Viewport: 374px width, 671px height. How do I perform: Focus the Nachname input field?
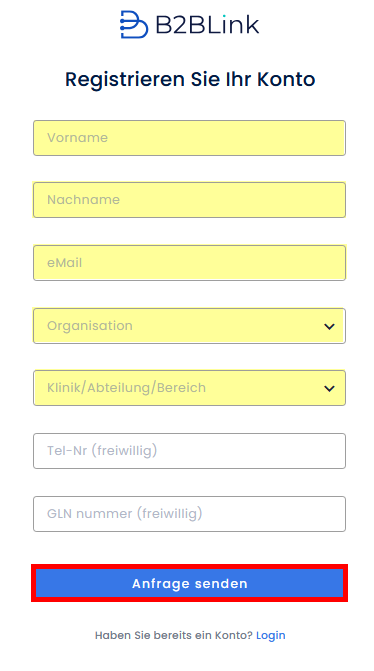189,200
